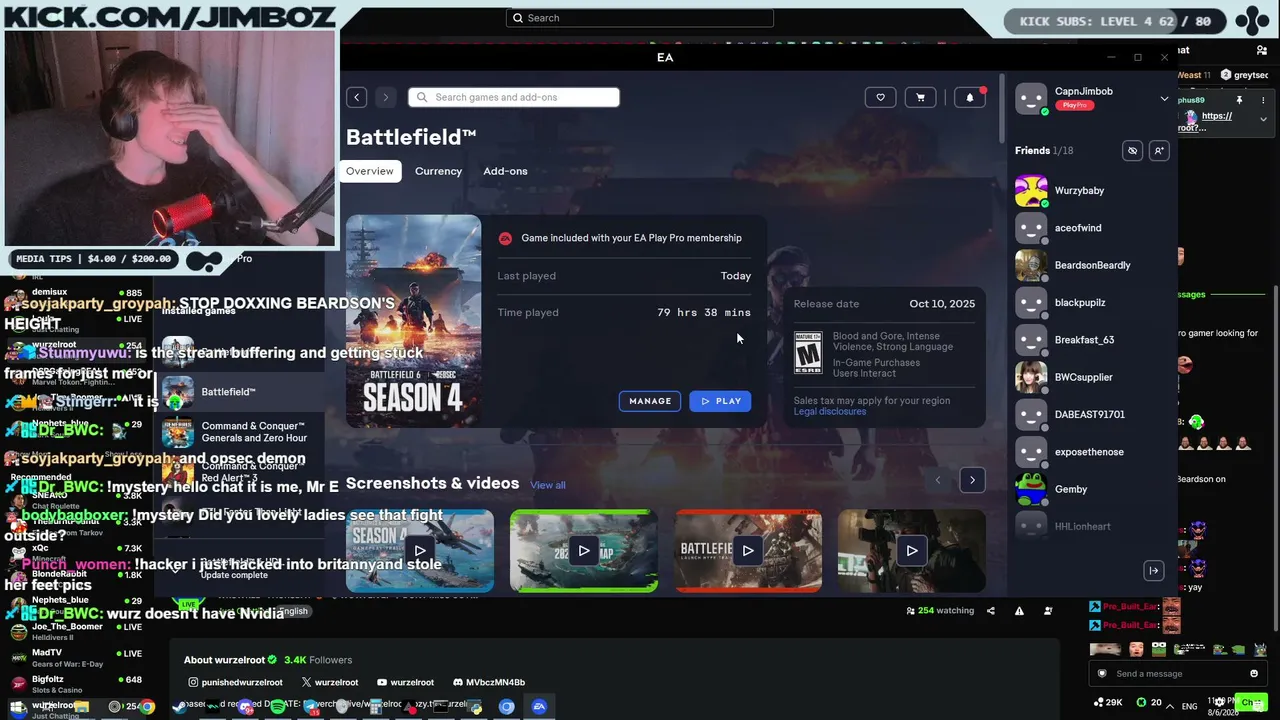Open Spotify from the taskbar
The width and height of the screenshot is (1280, 720).
point(278,707)
